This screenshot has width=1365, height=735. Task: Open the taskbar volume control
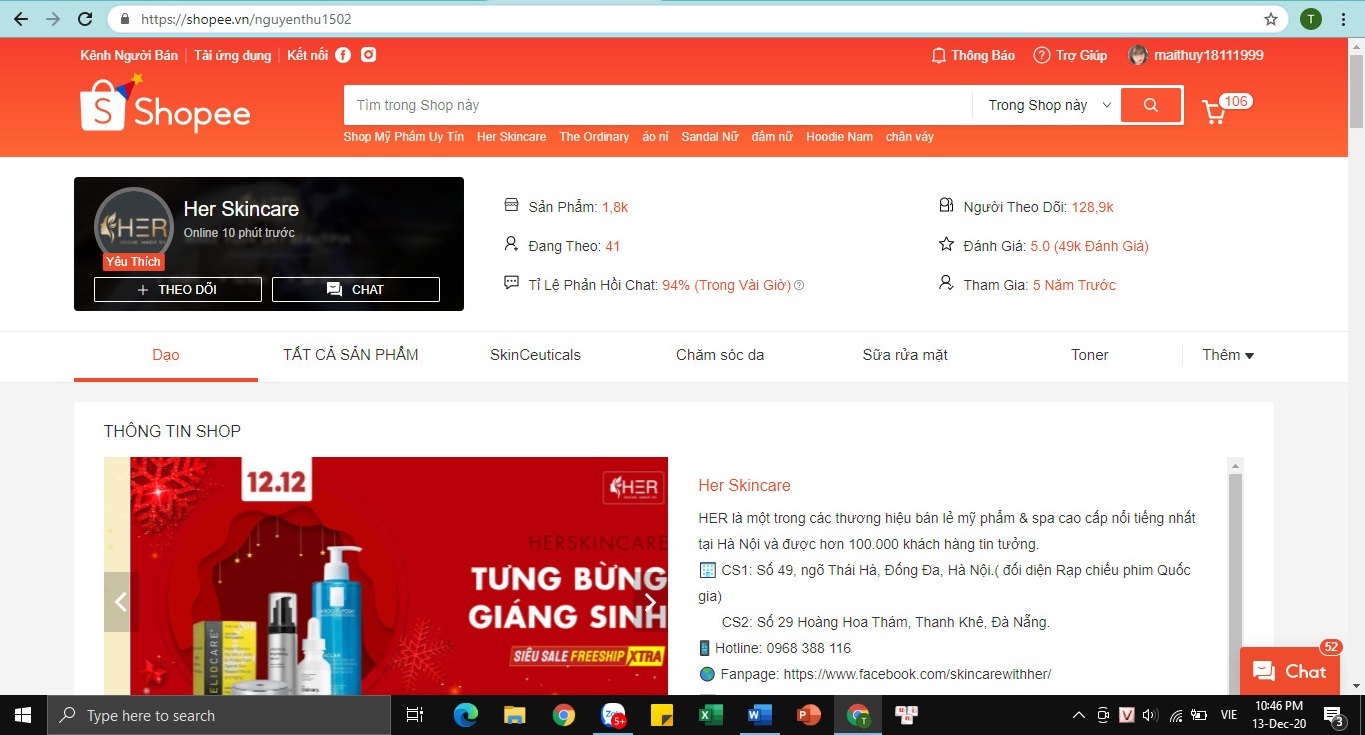pyautogui.click(x=1150, y=715)
